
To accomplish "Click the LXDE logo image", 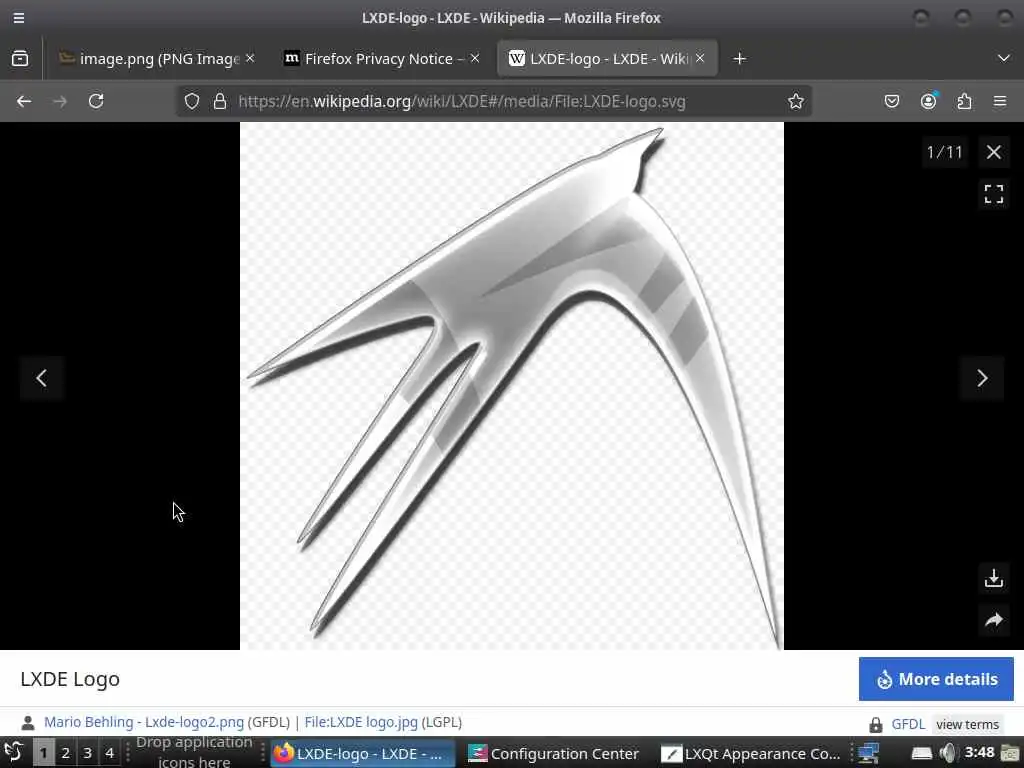I will pyautogui.click(x=512, y=386).
